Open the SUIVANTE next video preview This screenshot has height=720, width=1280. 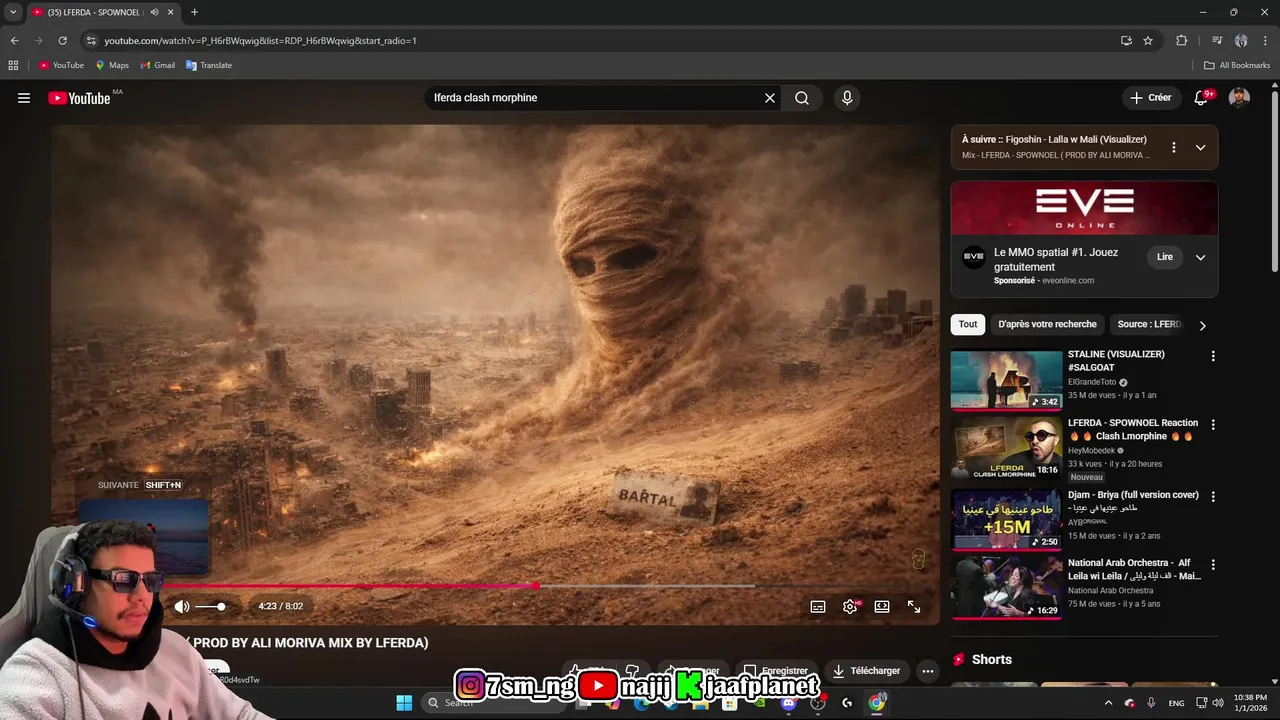(x=144, y=535)
